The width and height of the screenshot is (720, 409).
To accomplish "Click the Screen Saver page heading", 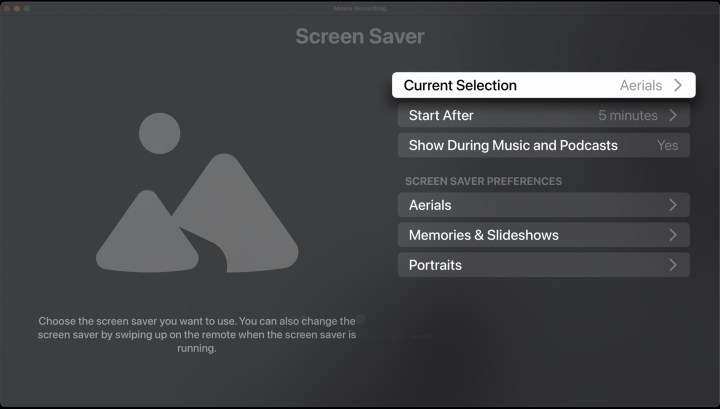I will tap(359, 37).
